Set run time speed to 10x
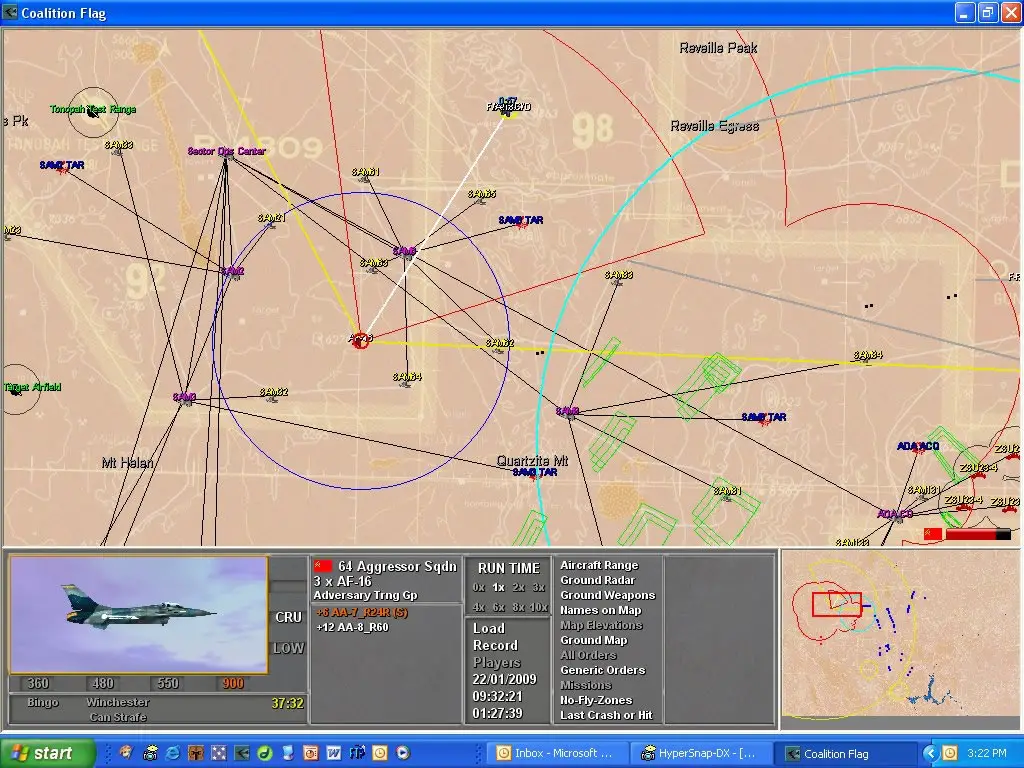This screenshot has height=768, width=1024. (539, 607)
